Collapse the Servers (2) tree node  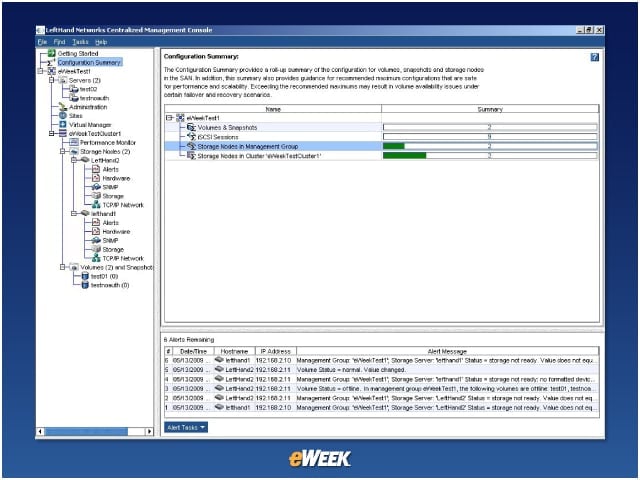[51, 80]
